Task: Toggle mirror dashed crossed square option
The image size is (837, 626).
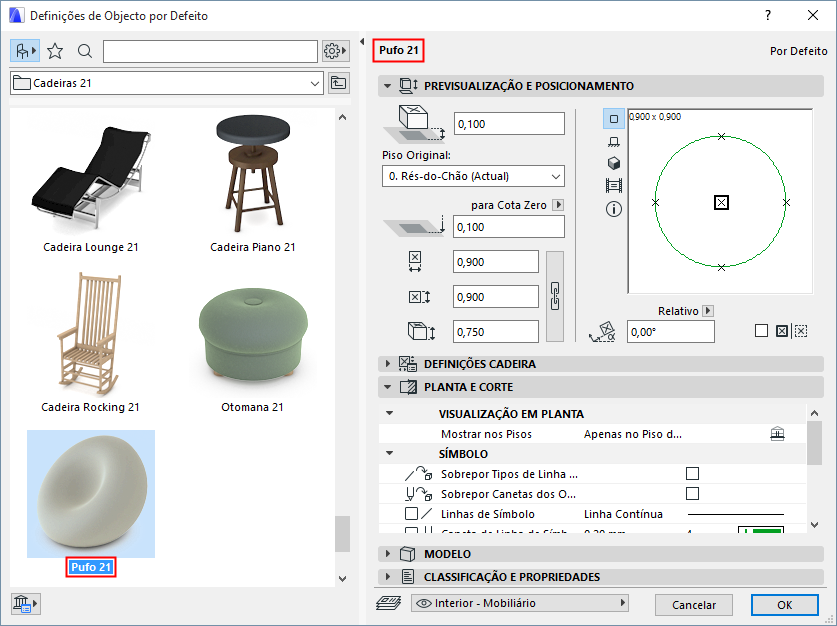Action: pyautogui.click(x=801, y=331)
